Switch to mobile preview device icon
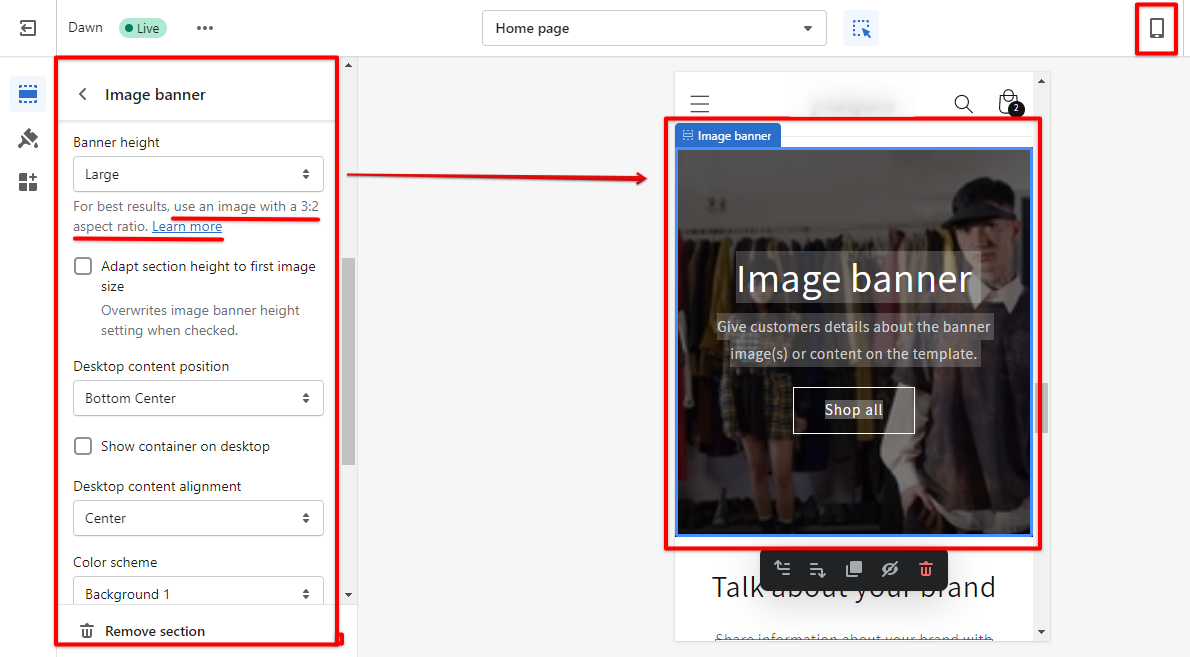 1157,28
